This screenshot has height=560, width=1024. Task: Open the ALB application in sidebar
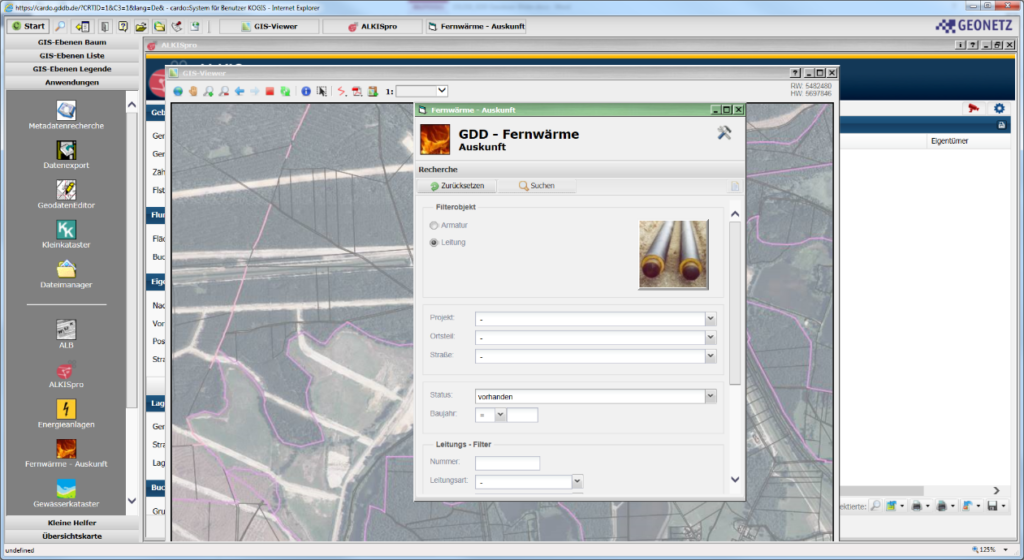(66, 330)
